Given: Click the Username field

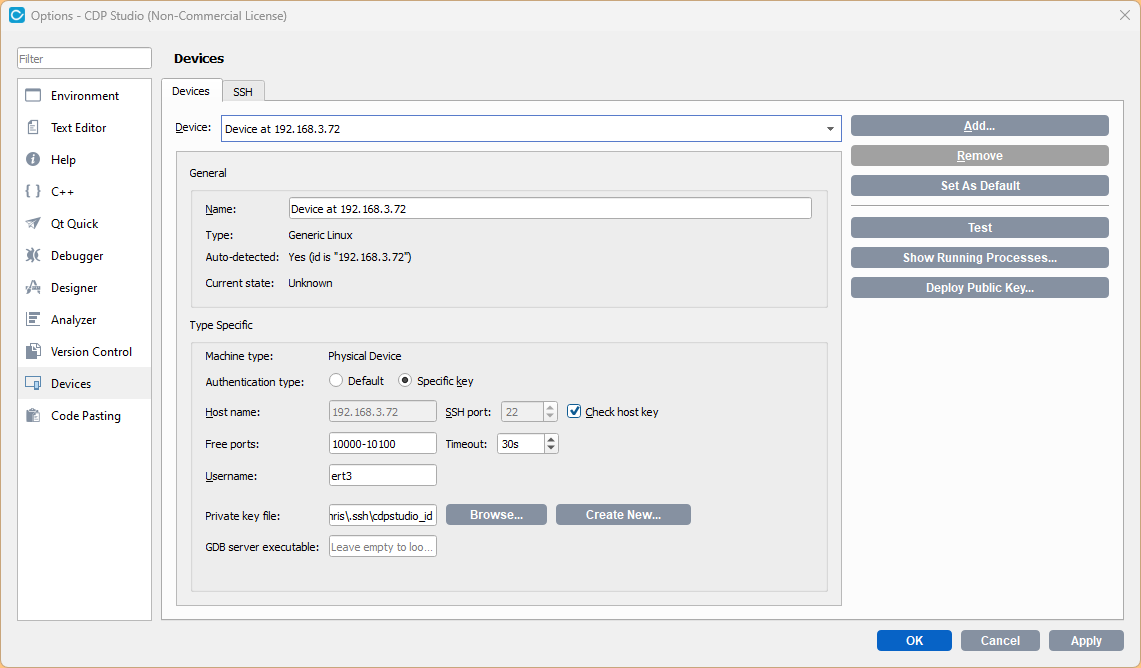Looking at the screenshot, I should pyautogui.click(x=383, y=475).
